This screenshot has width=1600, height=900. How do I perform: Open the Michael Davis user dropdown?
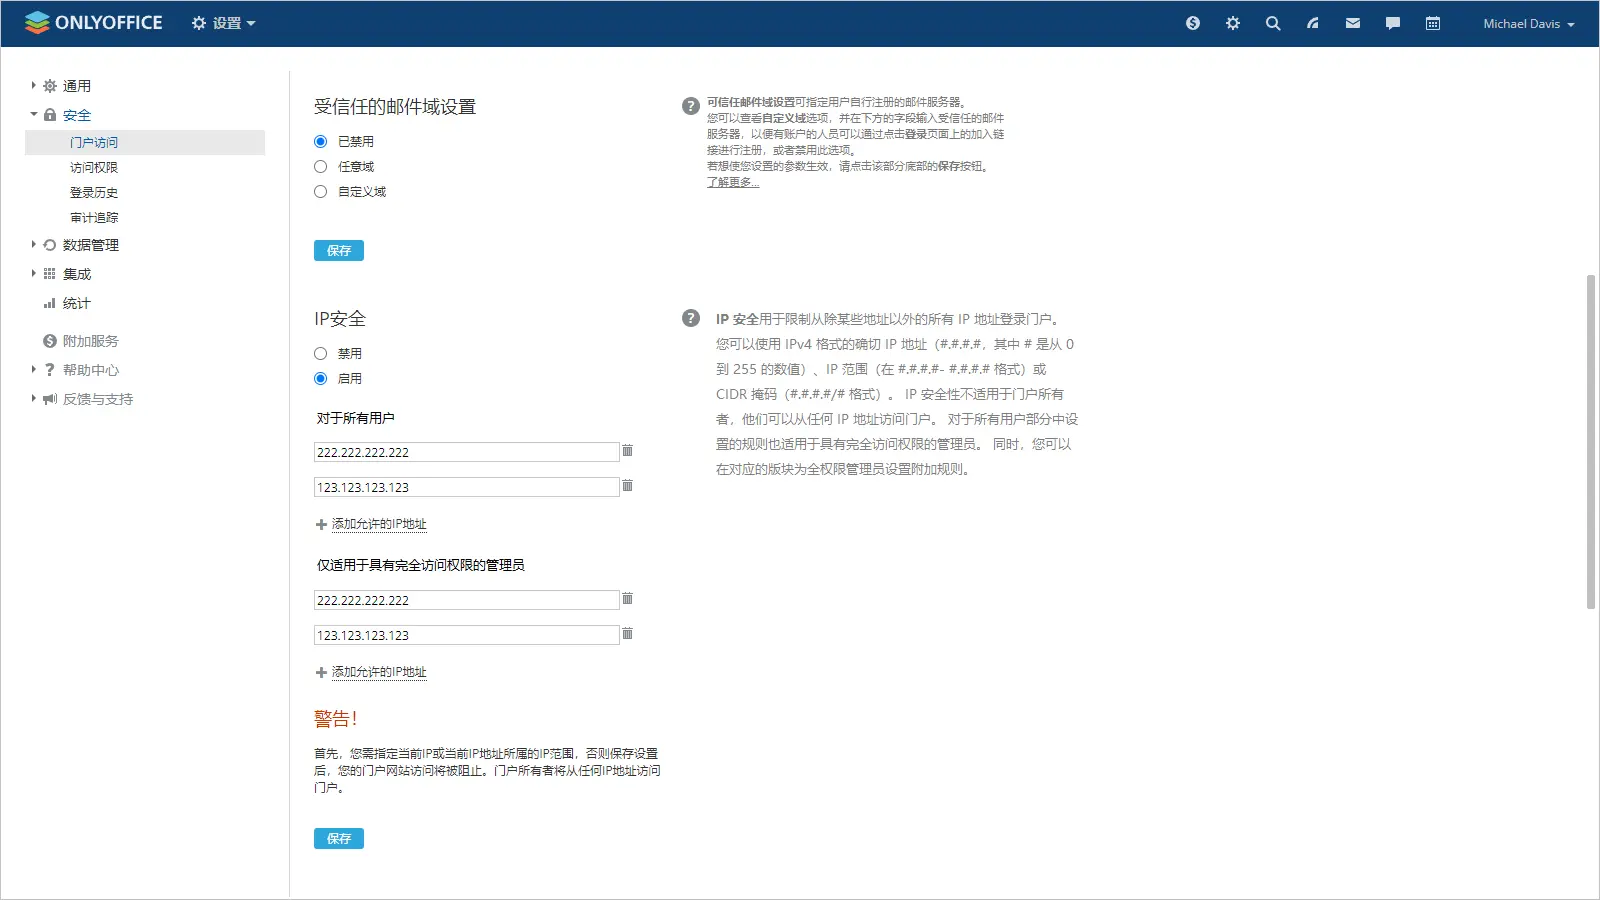coord(1528,24)
